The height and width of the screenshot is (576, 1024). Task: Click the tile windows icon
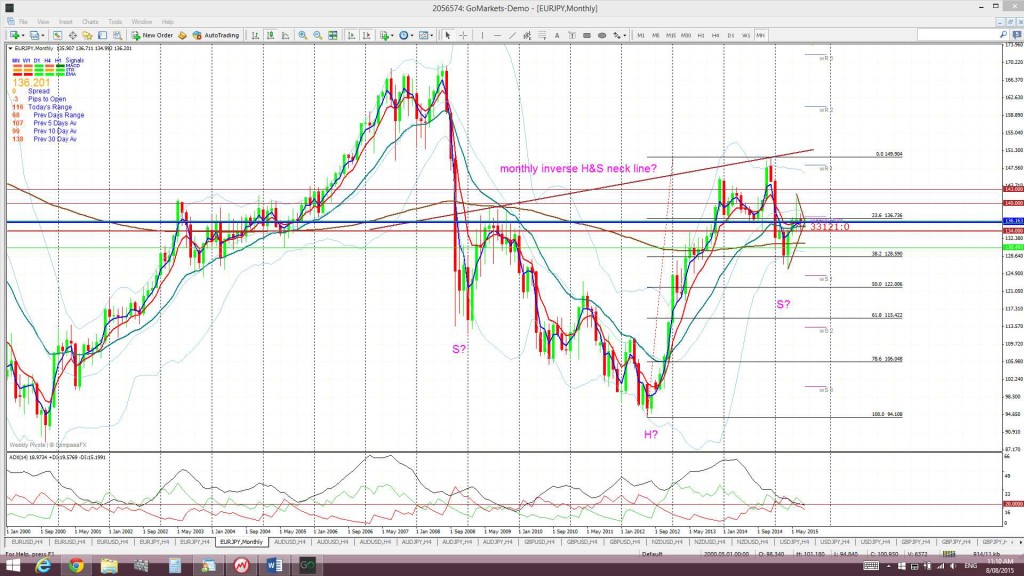pos(333,35)
